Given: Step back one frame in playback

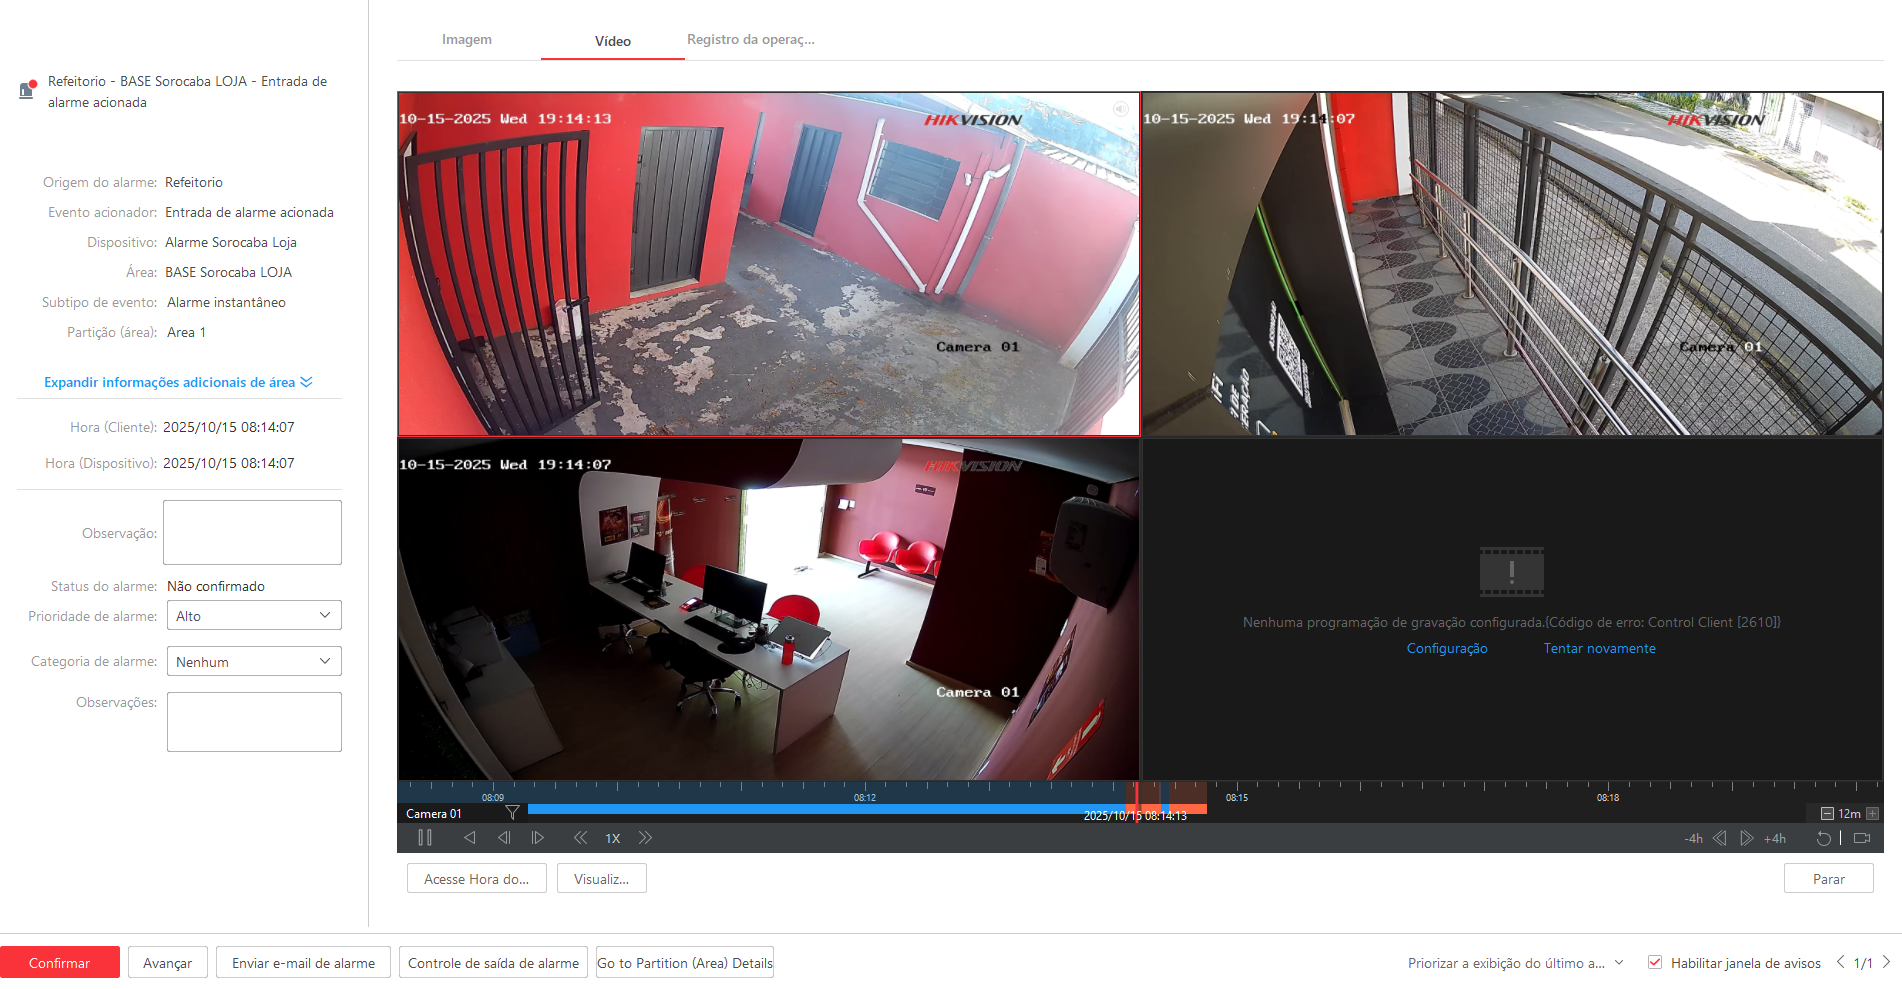Looking at the screenshot, I should pos(504,838).
